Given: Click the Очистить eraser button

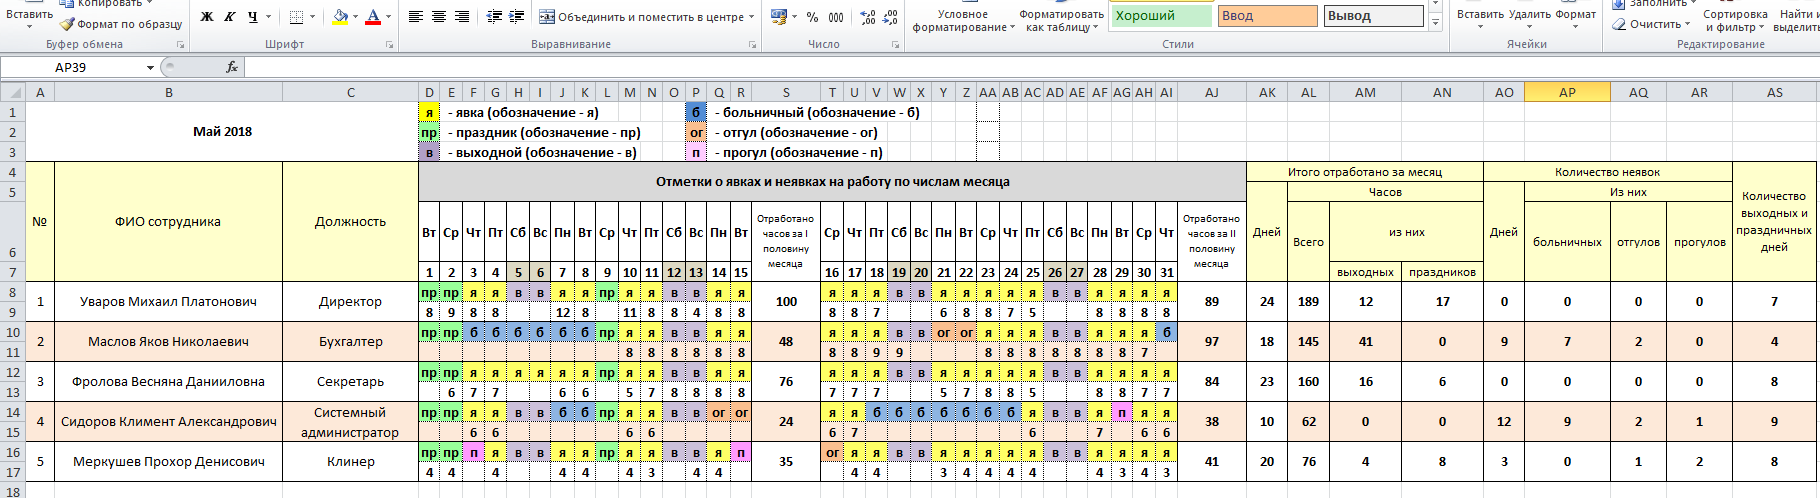Looking at the screenshot, I should click(1650, 24).
